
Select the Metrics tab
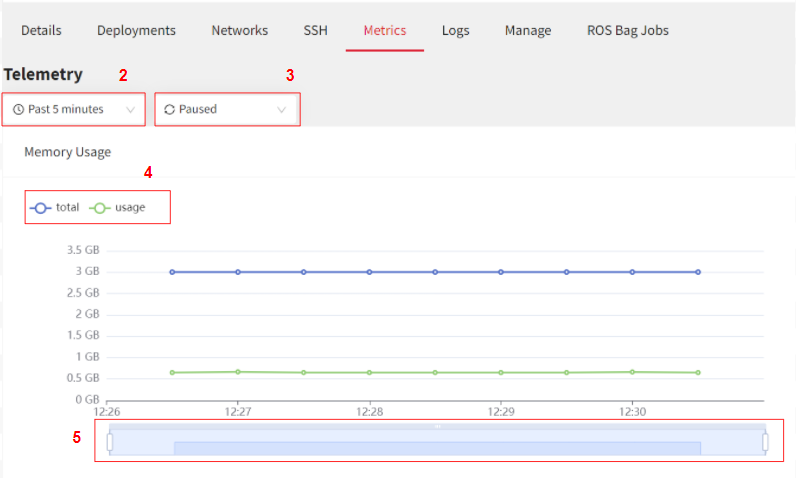tap(385, 30)
